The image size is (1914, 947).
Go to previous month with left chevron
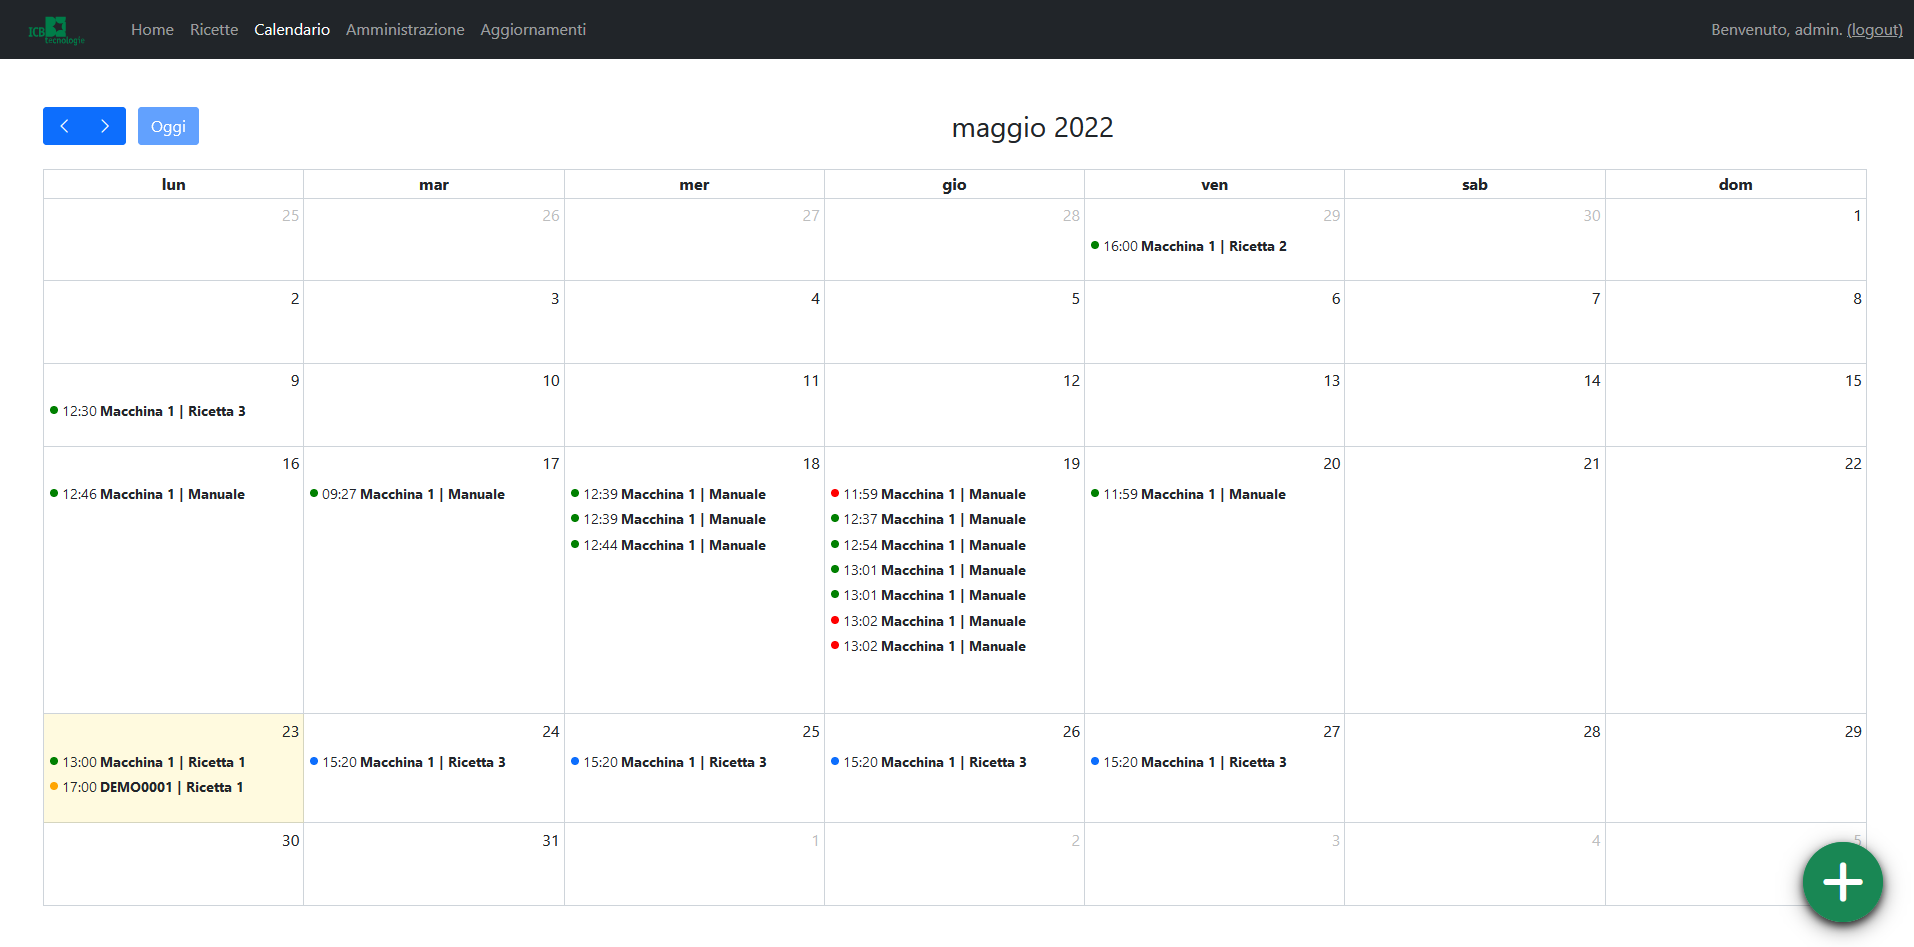[64, 126]
